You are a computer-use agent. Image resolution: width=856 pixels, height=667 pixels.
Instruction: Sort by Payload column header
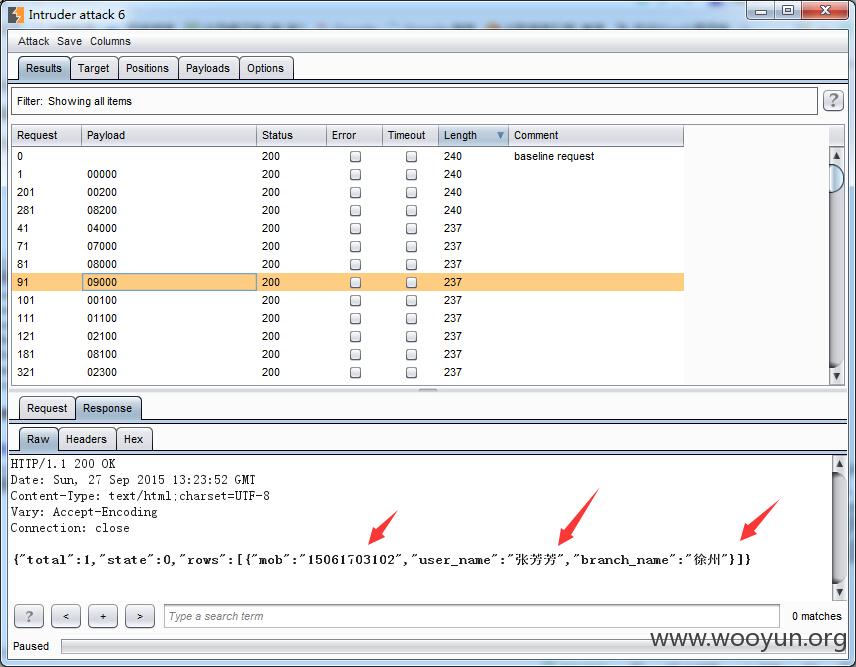click(169, 135)
